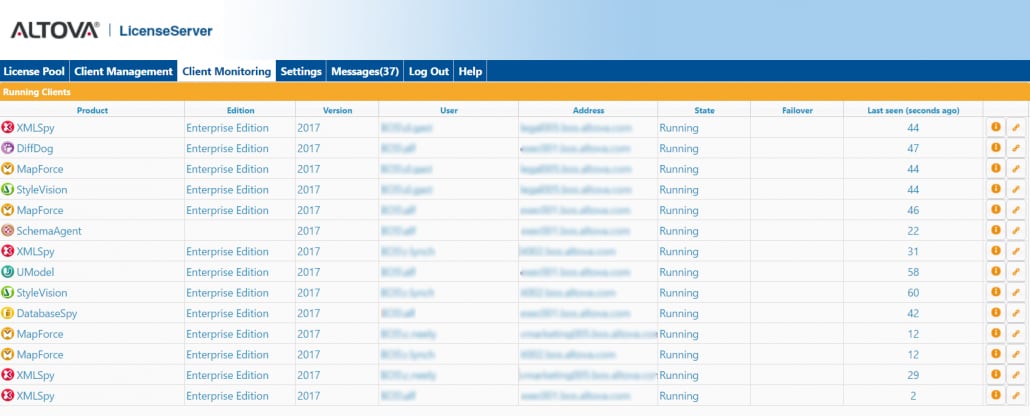1030x416 pixels.
Task: Click the UModel product link
Action: click(x=35, y=272)
